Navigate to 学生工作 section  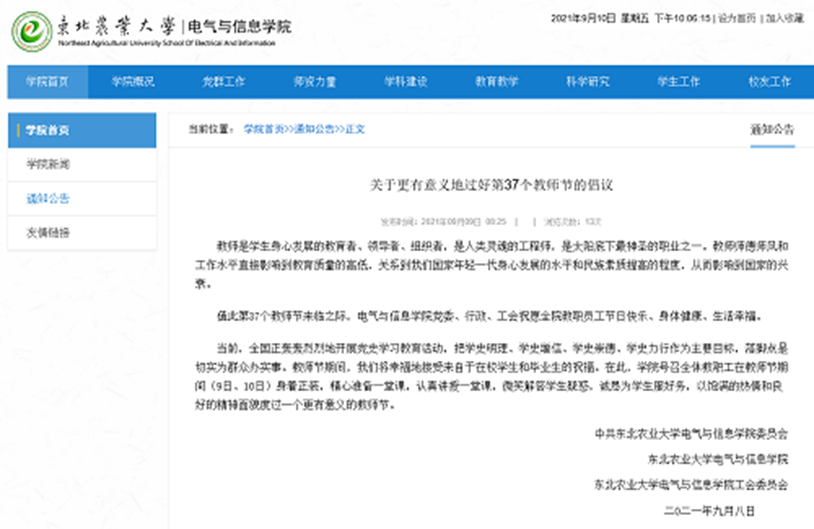pos(678,82)
